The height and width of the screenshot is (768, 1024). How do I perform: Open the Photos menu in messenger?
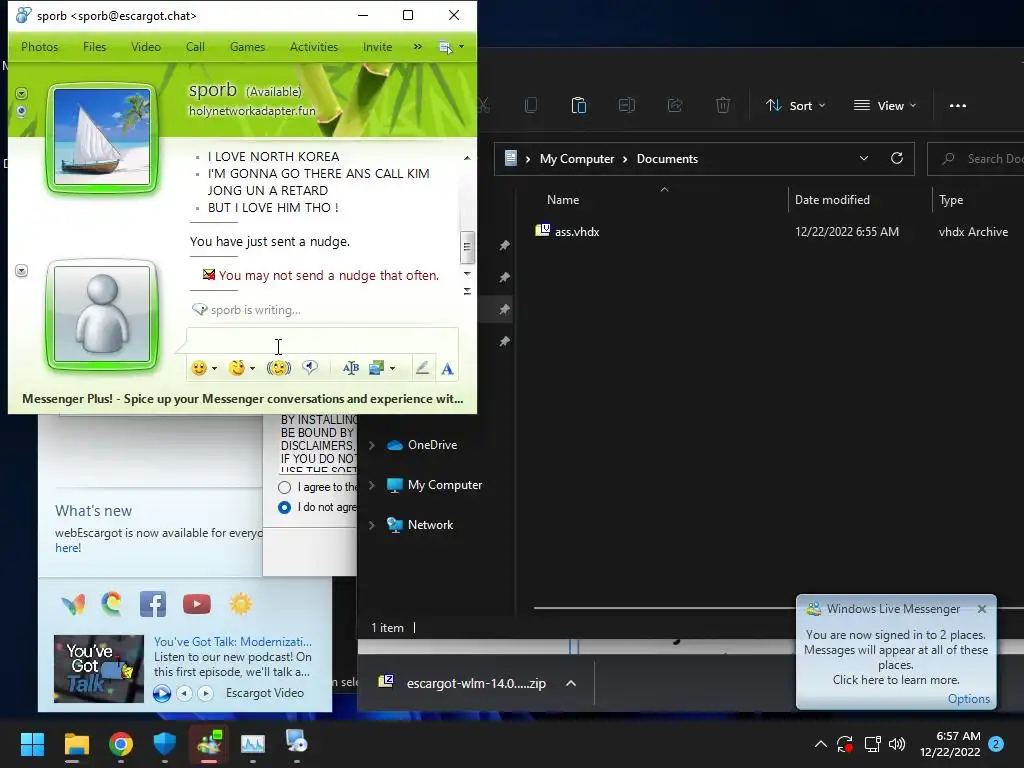point(39,47)
